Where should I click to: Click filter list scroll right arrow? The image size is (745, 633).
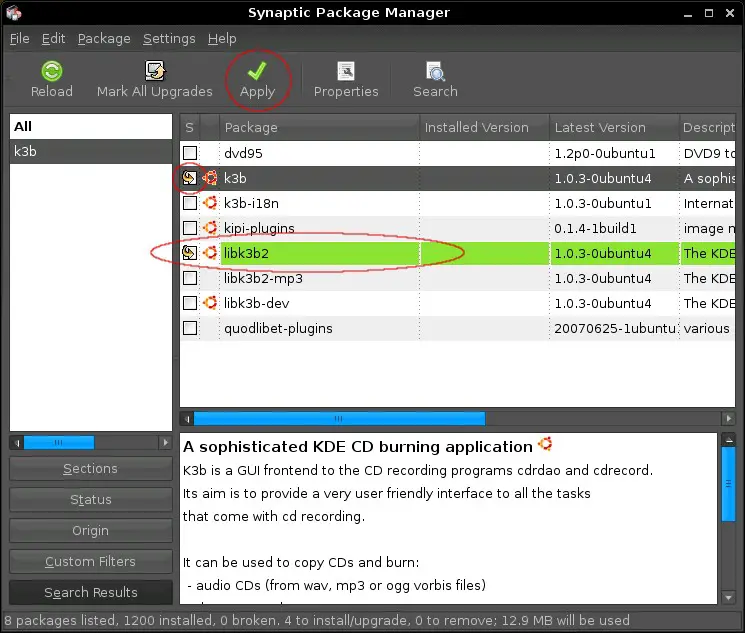point(165,443)
